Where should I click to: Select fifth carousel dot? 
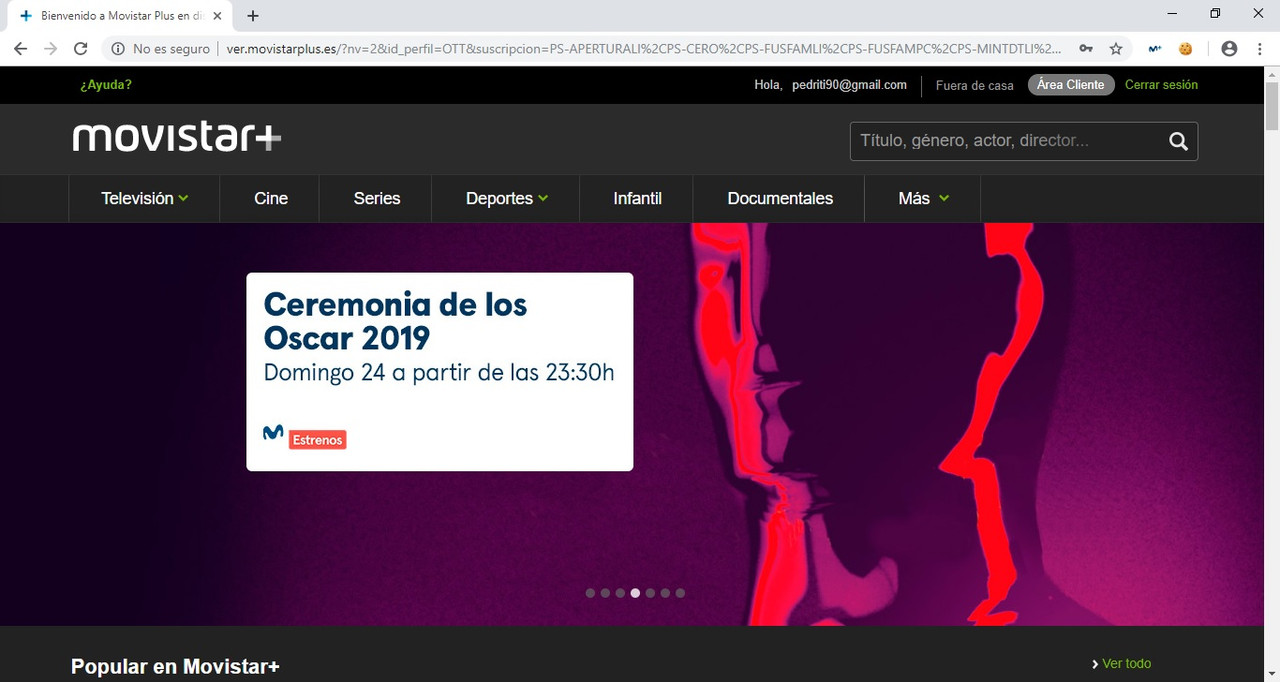(x=650, y=593)
